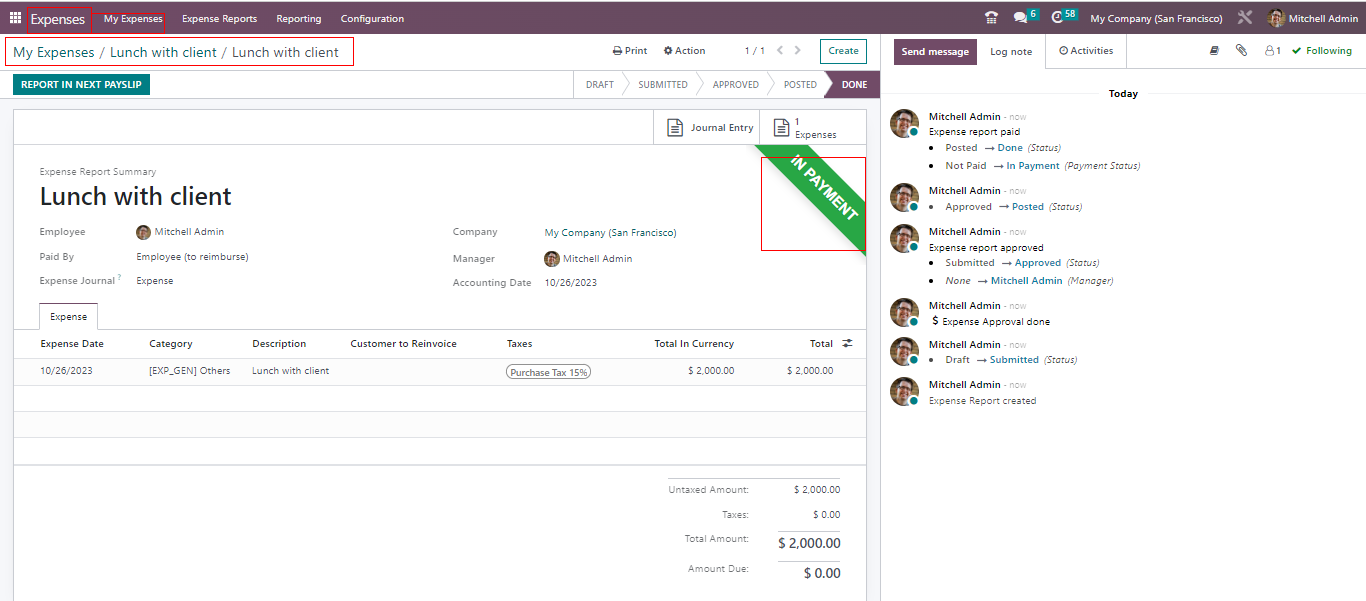Open the apps grid menu icon
The height and width of the screenshot is (601, 1366).
[15, 18]
